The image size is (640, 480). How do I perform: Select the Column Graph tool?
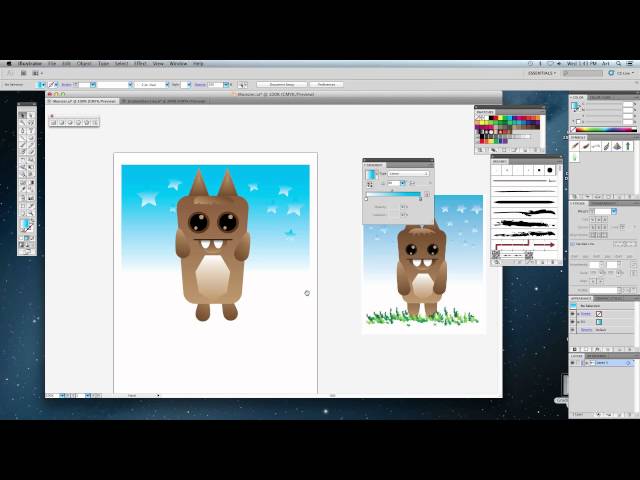[x=31, y=198]
